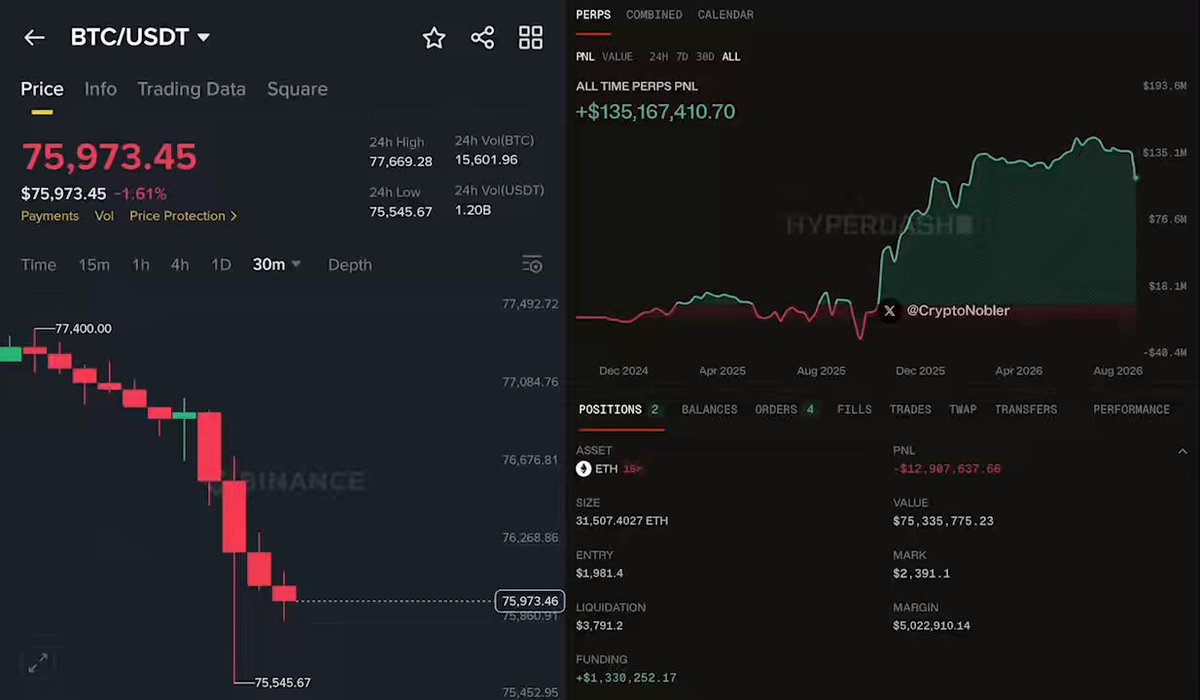This screenshot has height=700, width=1200.
Task: Open the CALENDAR tab
Action: (x=726, y=15)
